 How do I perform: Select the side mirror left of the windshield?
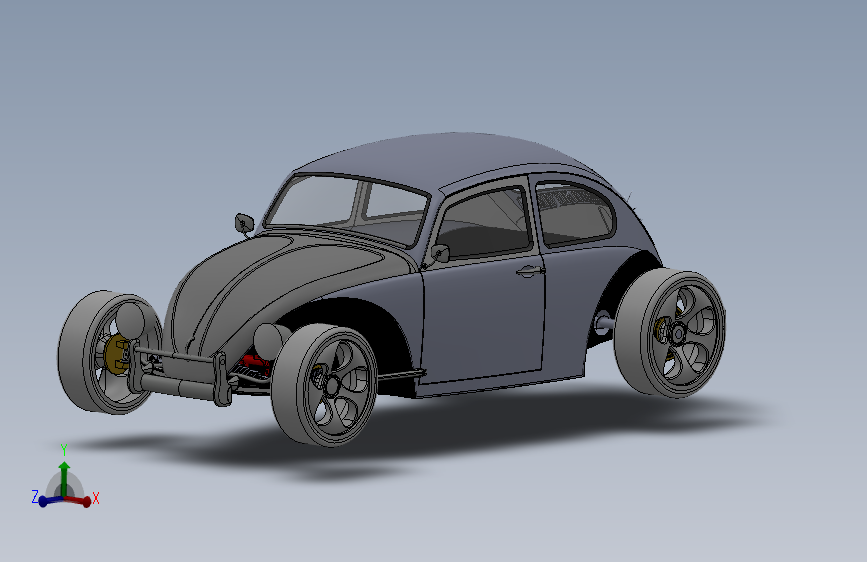click(x=244, y=223)
